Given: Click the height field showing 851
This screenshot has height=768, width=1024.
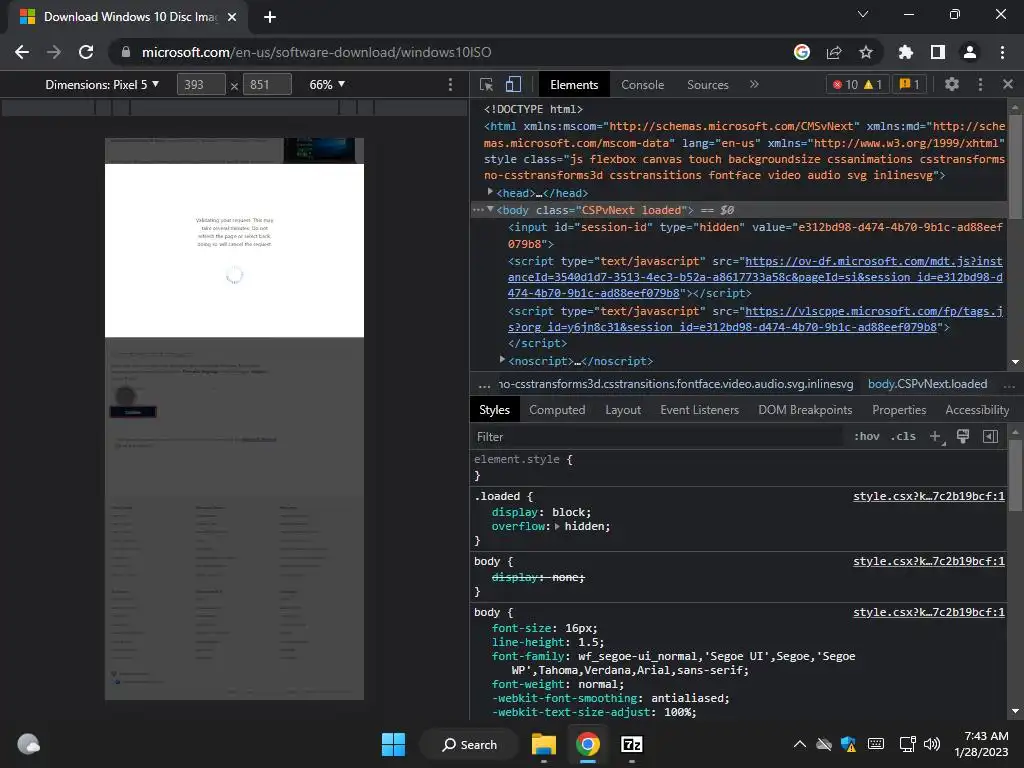Looking at the screenshot, I should (x=267, y=85).
